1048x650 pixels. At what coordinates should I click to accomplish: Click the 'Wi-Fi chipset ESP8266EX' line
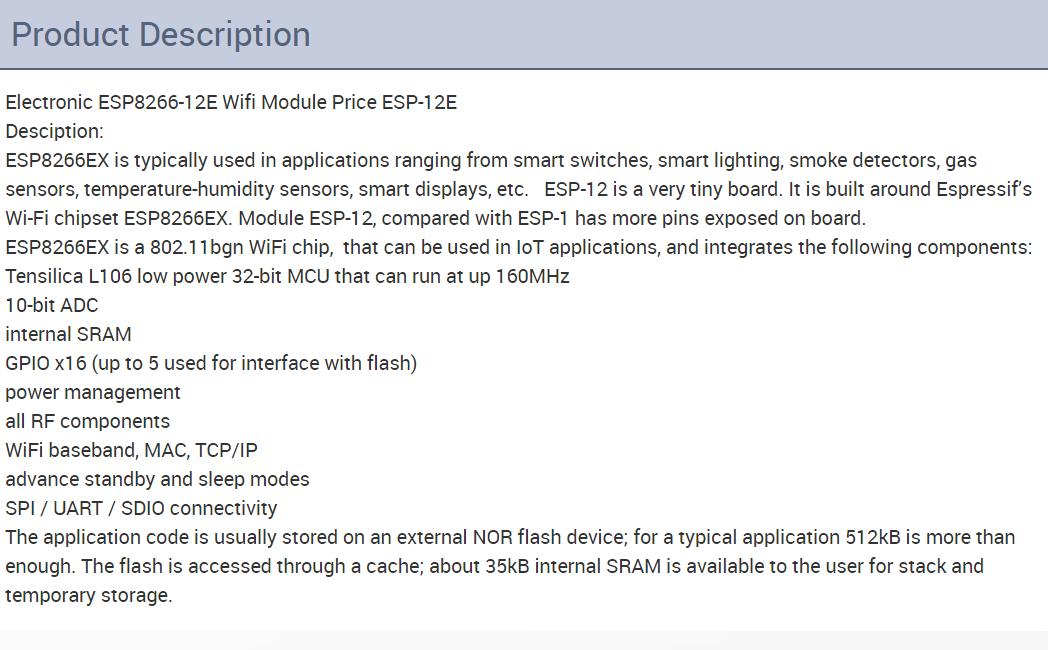coord(436,218)
